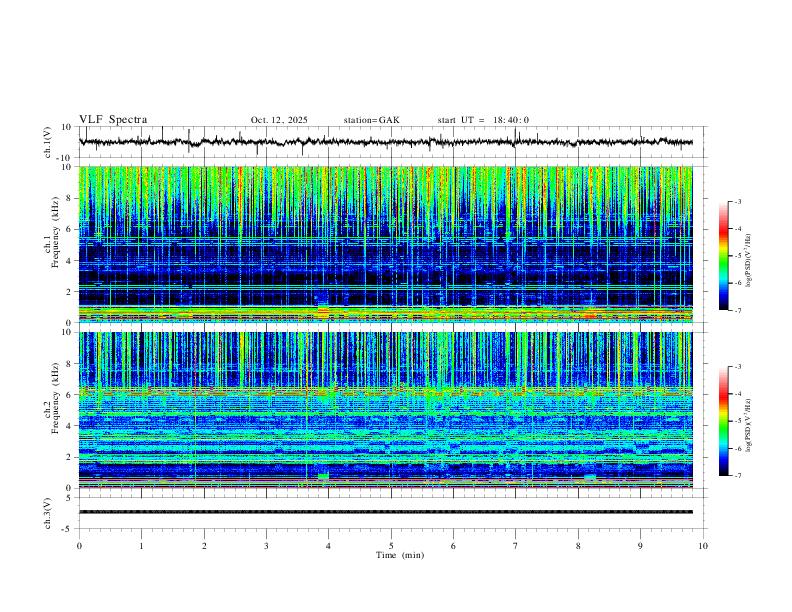The image size is (792, 612).
Task: Click the ch.2 PSD color scale bar
Action: tap(723, 421)
